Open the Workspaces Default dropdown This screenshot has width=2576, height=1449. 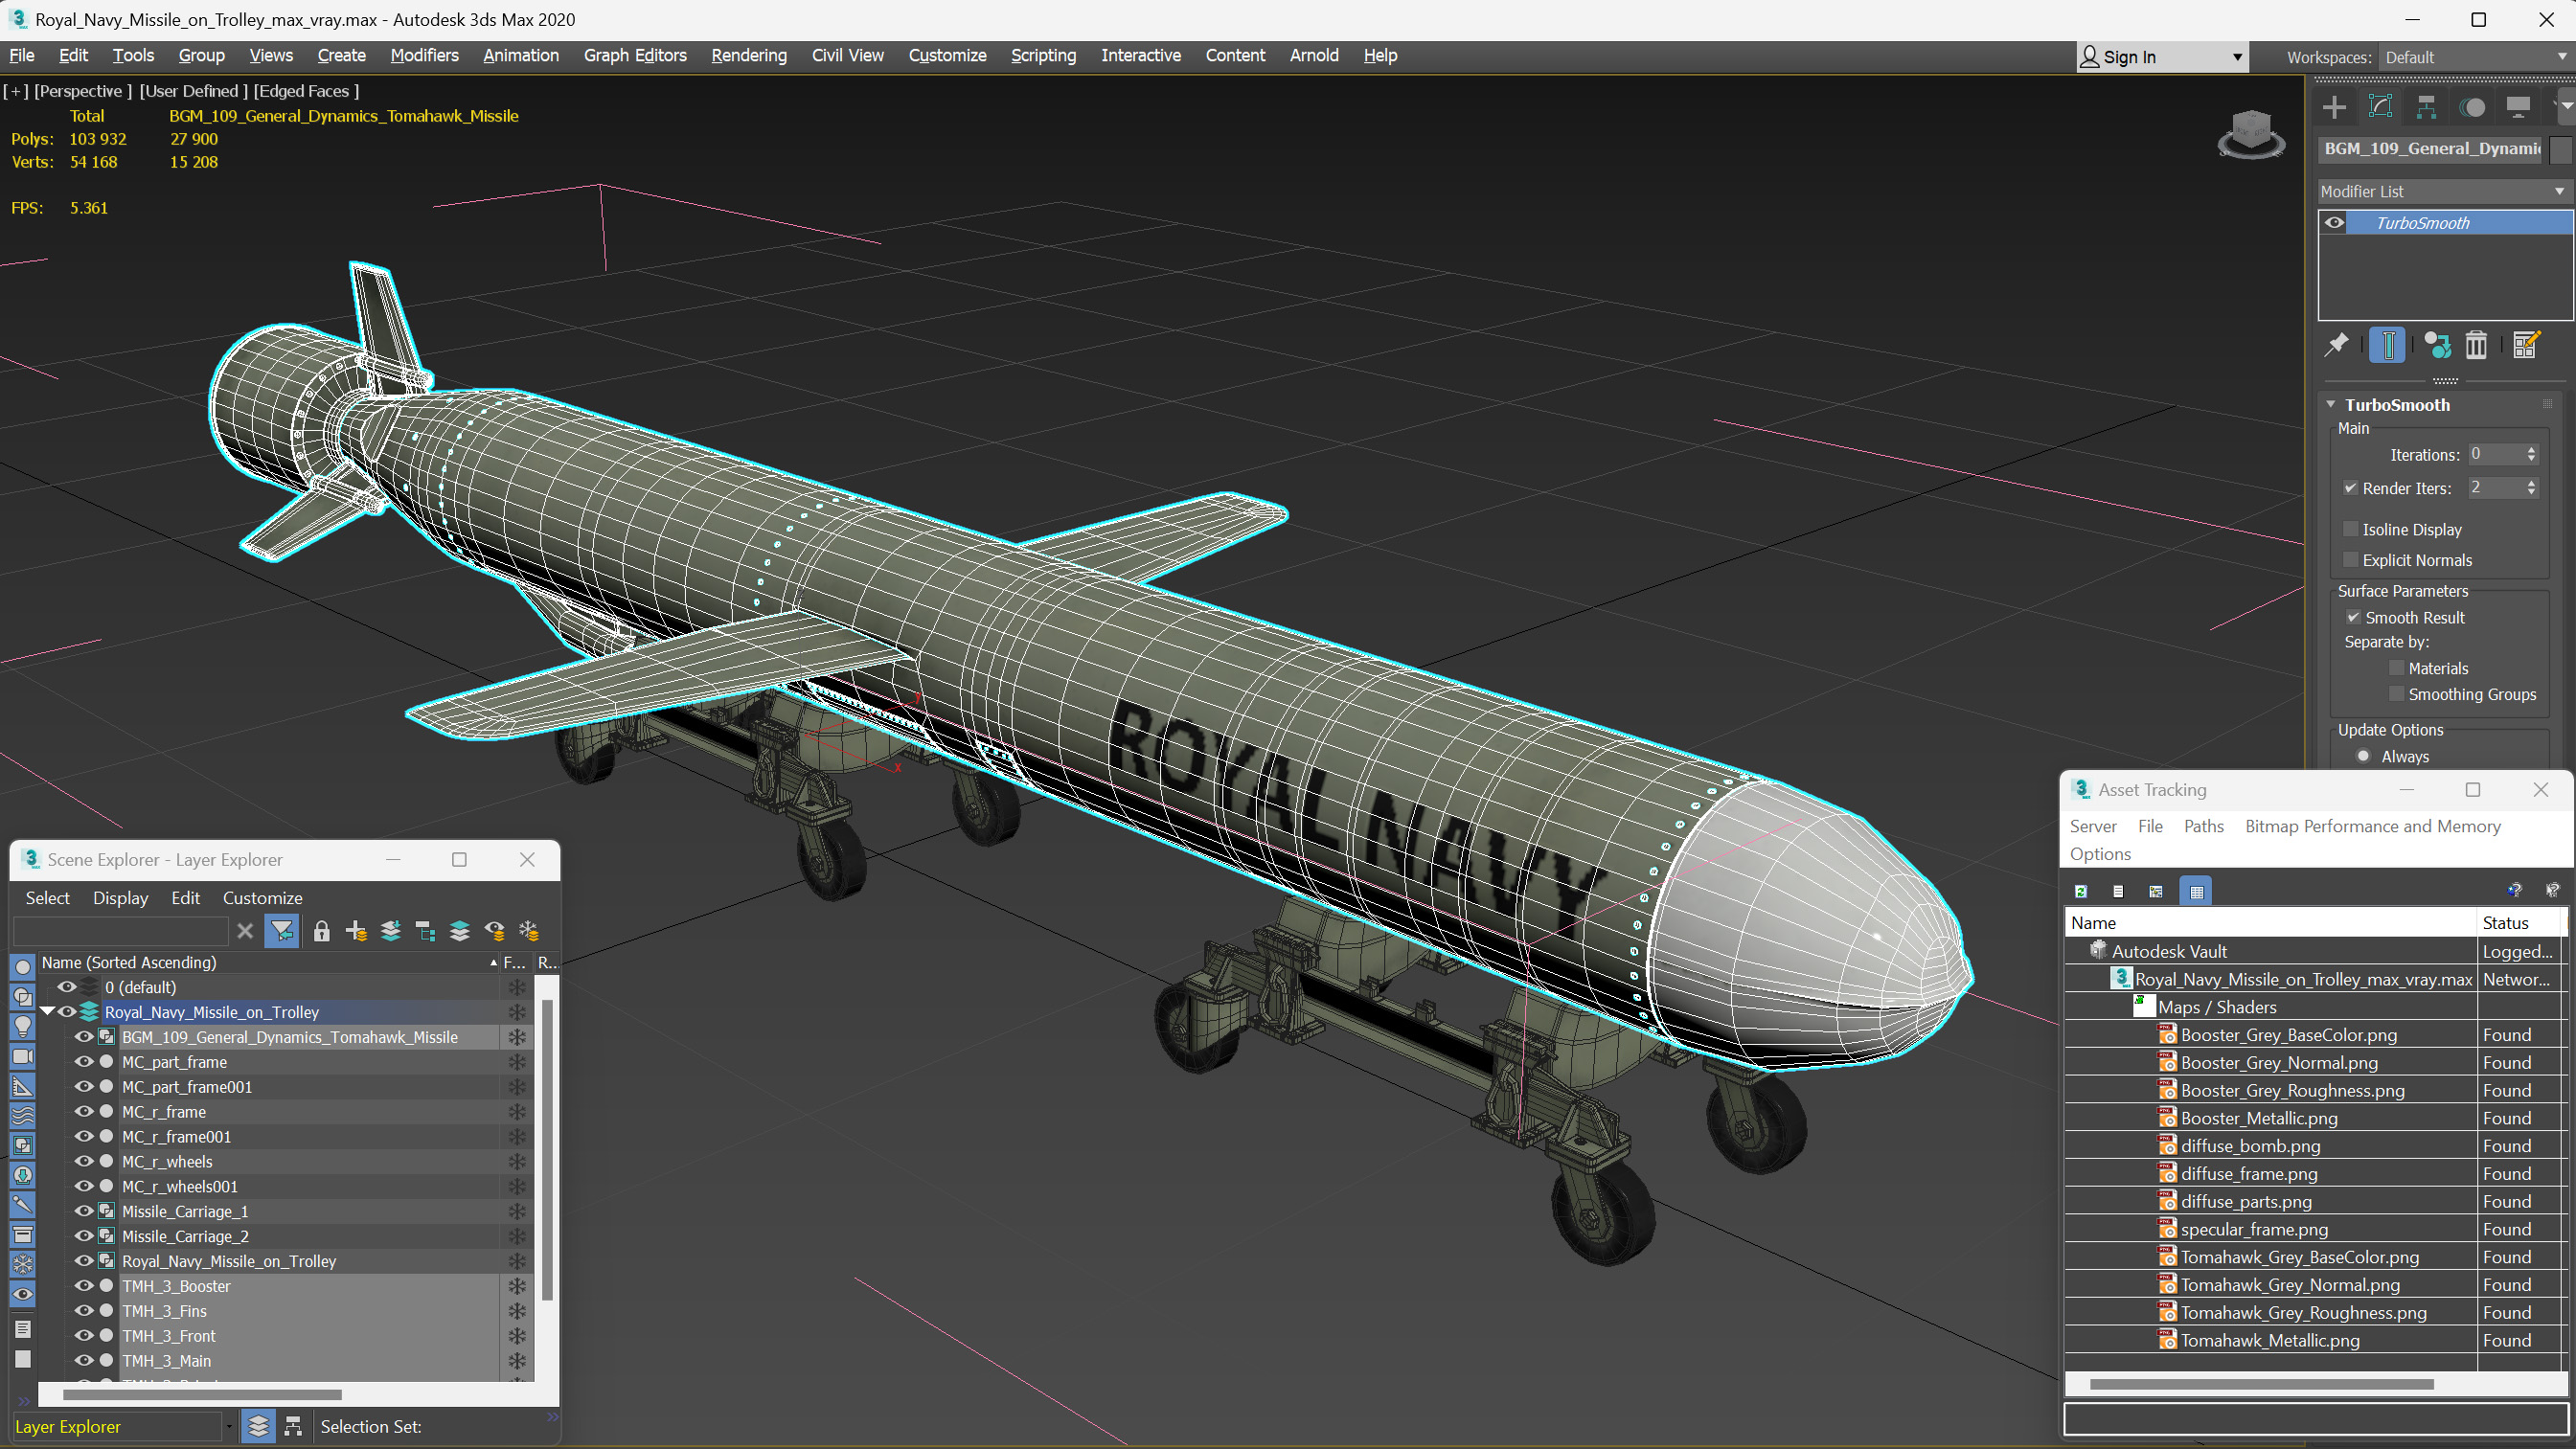pos(2474,57)
